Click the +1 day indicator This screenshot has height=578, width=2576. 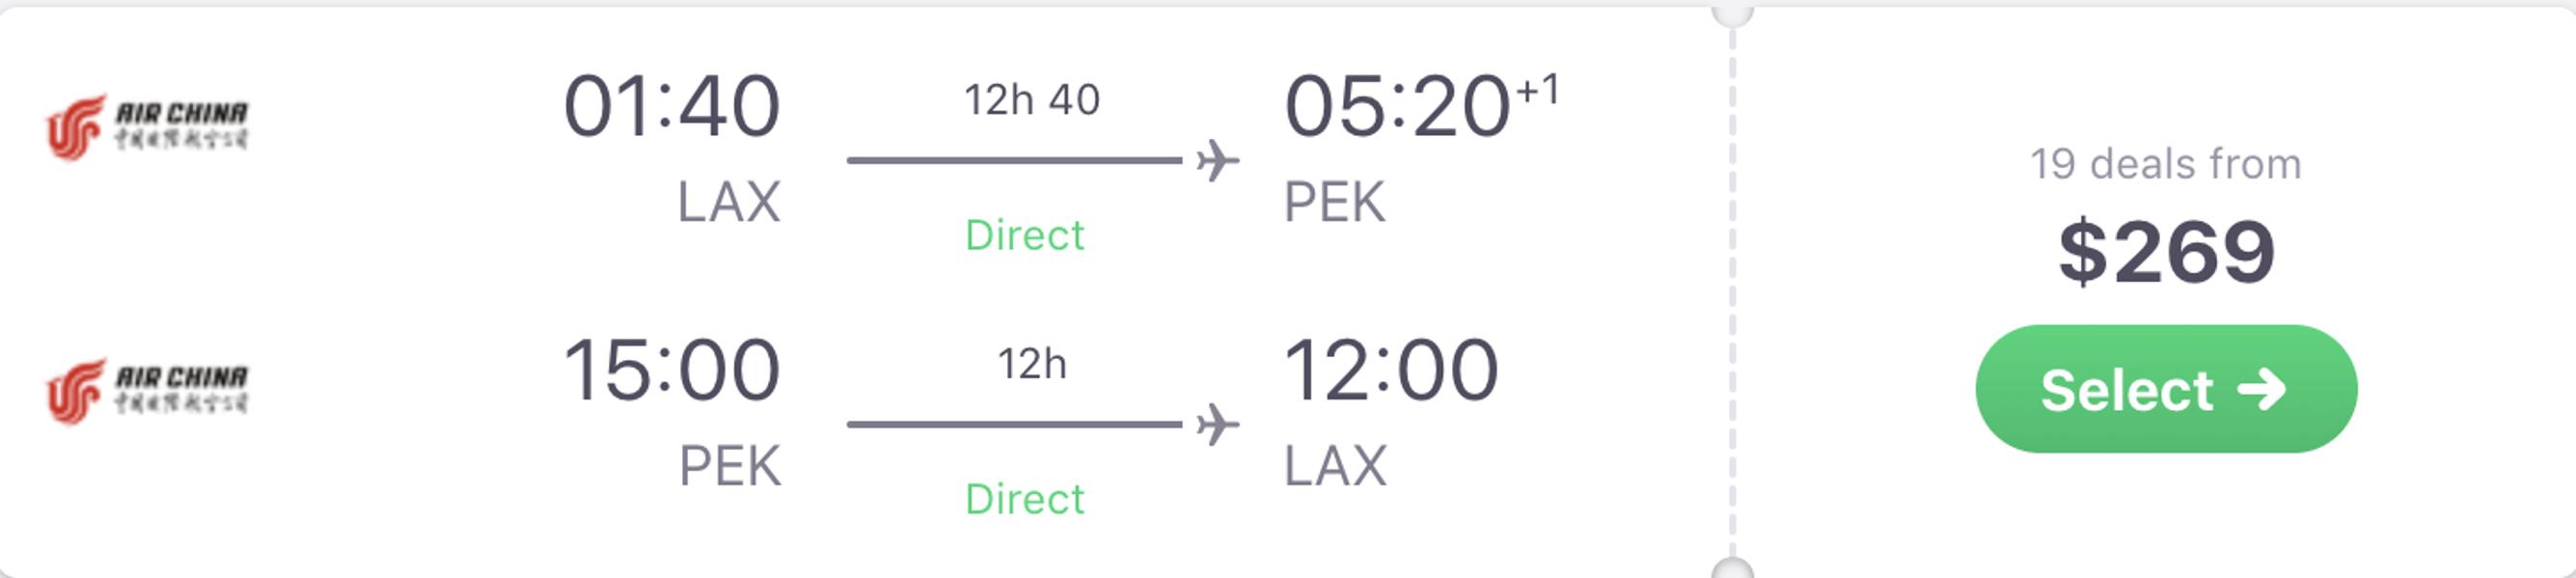coord(1537,90)
